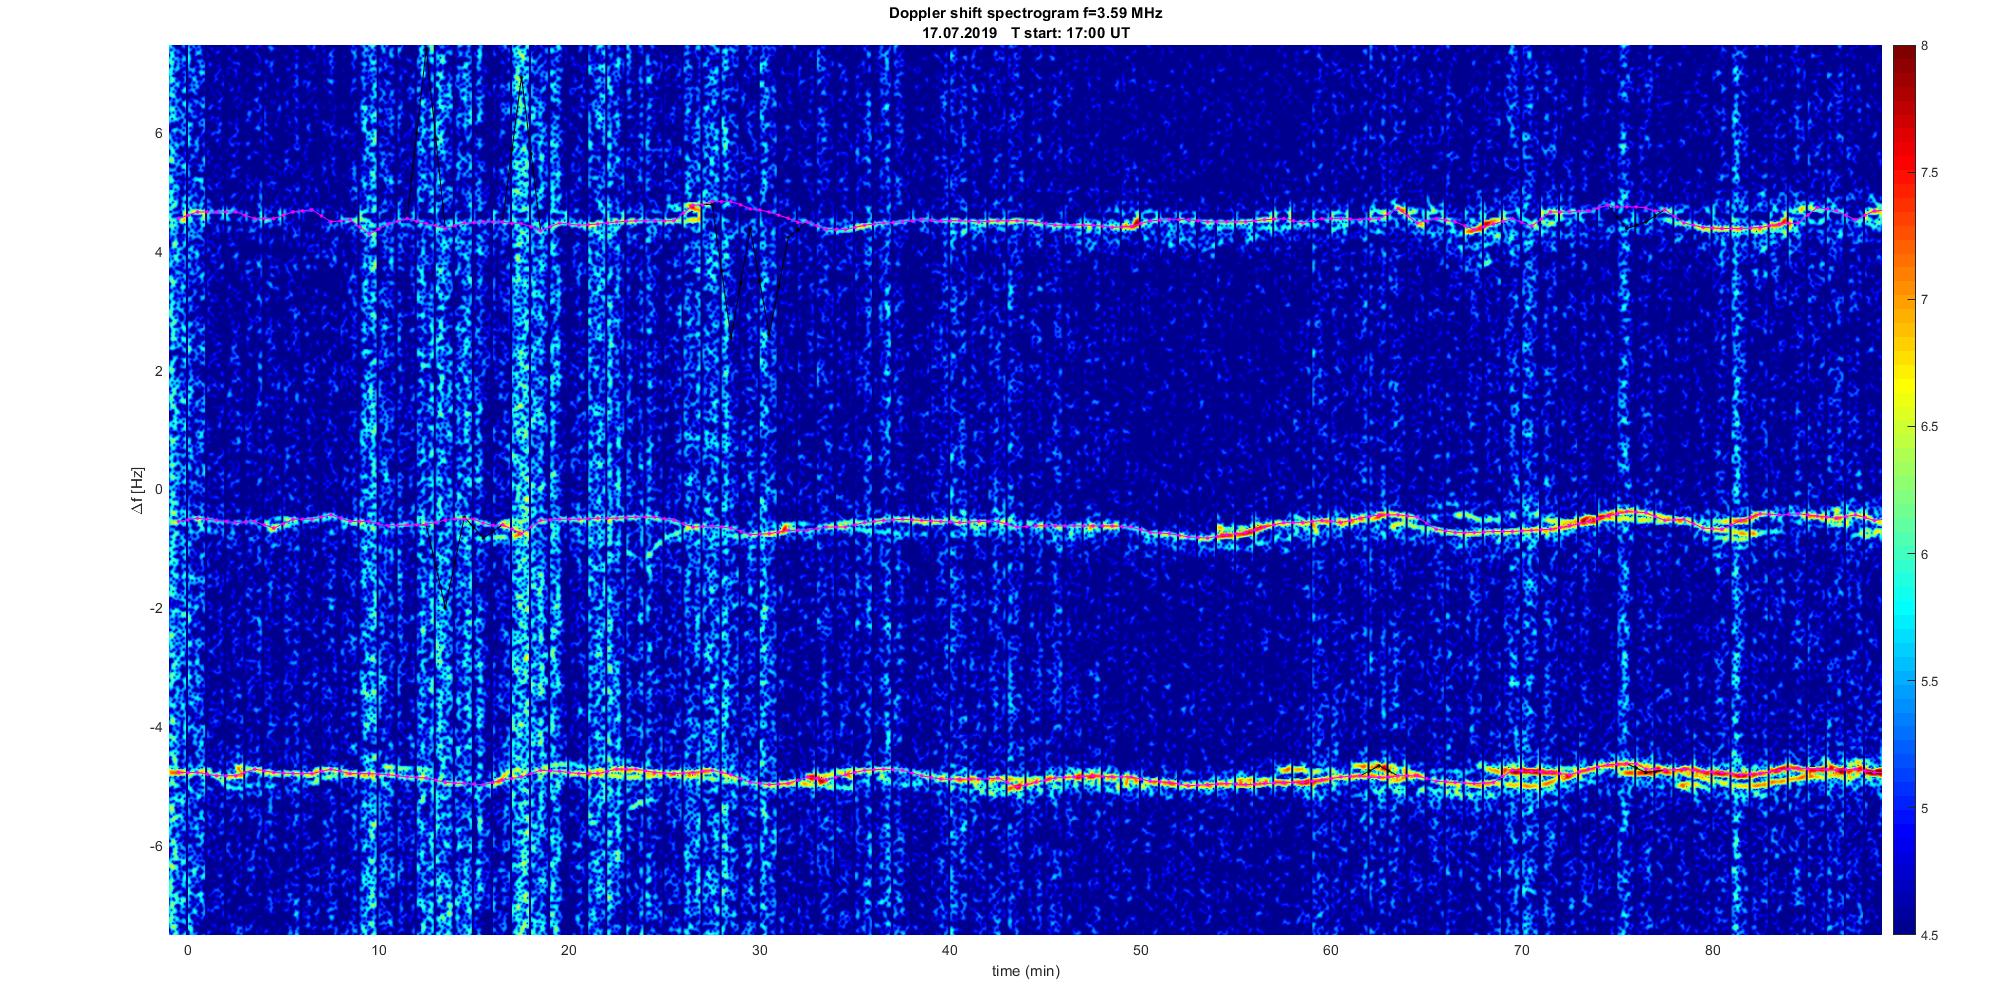Screen dimensions: 2000x1003
Task: Click time-axis tick label "70"
Action: click(x=1522, y=951)
